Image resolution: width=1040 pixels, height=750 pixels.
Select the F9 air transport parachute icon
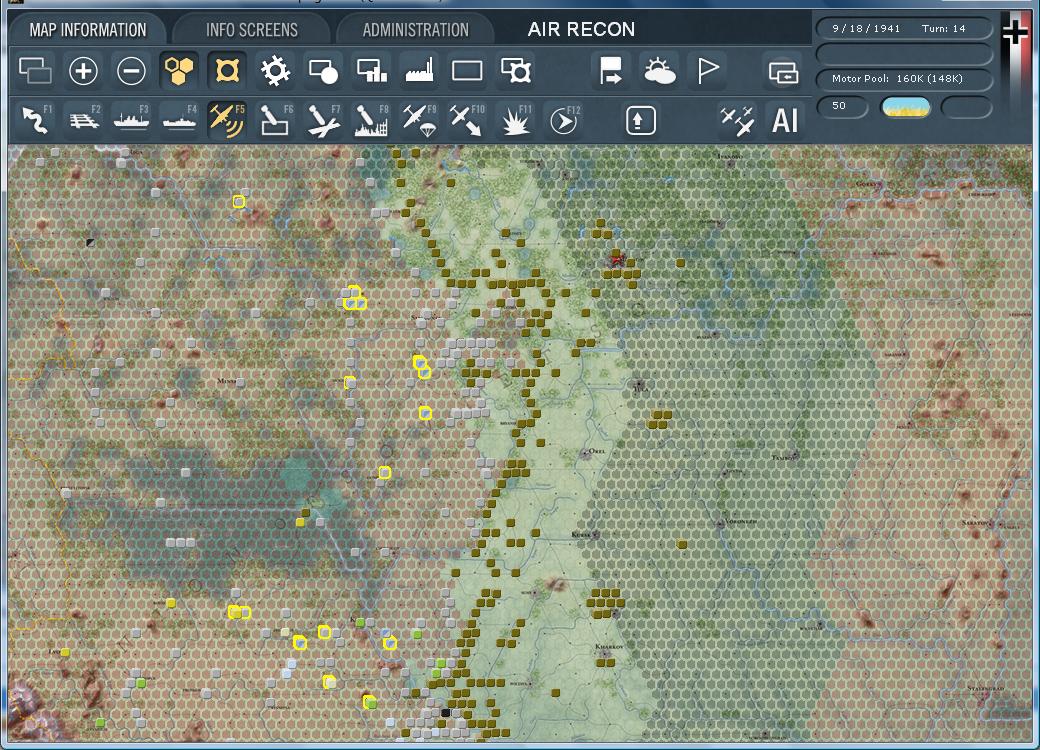pos(419,120)
